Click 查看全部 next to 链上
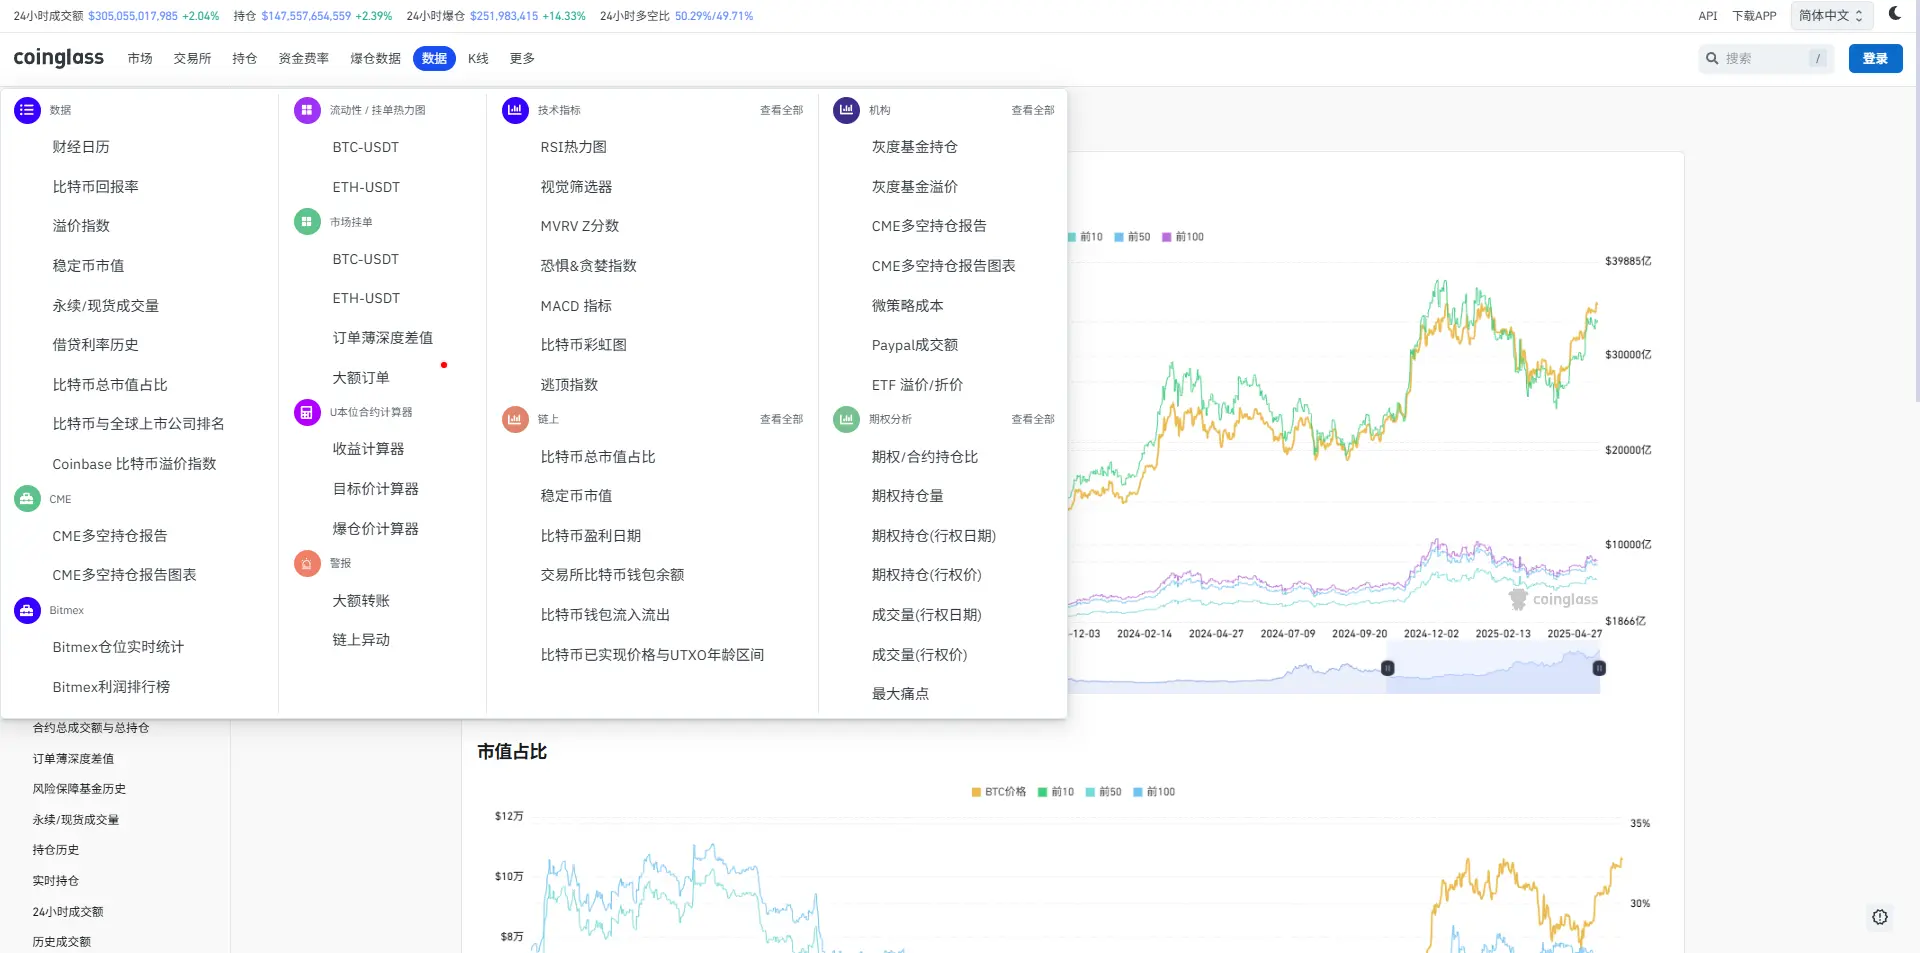Image resolution: width=1920 pixels, height=953 pixels. click(781, 420)
